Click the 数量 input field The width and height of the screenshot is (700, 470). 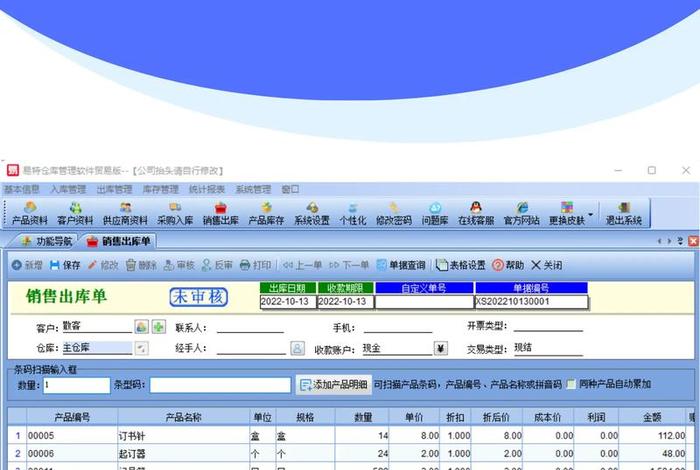77,385
